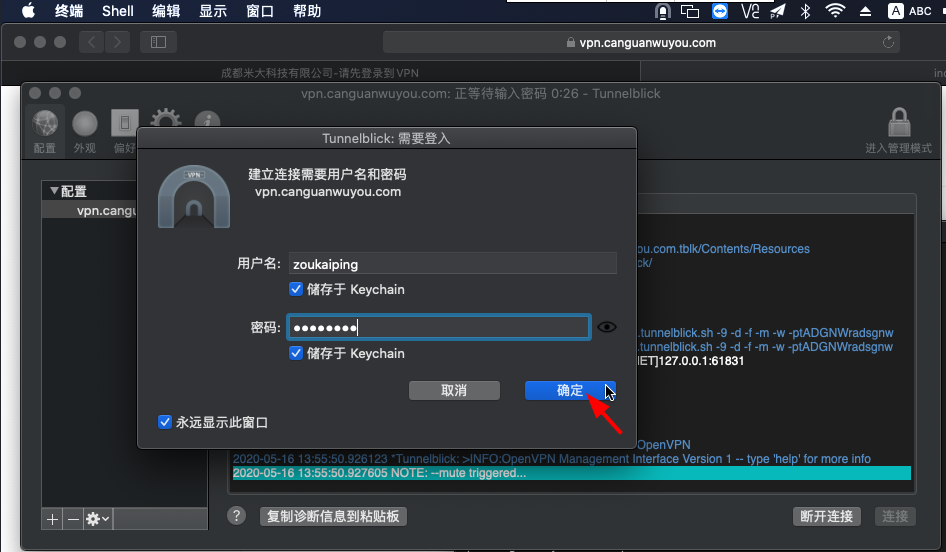Click the 密码 input field
Image resolution: width=946 pixels, height=552 pixels.
(439, 327)
